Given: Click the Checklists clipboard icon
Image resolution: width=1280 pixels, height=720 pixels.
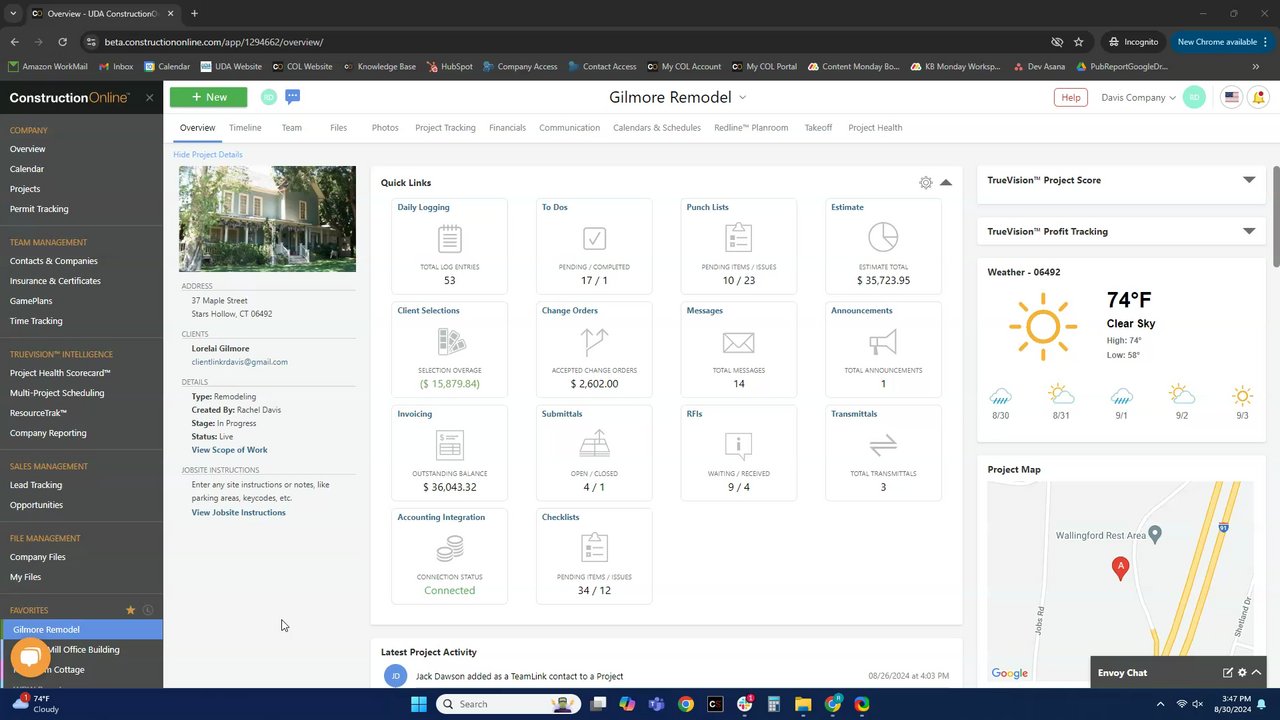Looking at the screenshot, I should point(594,548).
